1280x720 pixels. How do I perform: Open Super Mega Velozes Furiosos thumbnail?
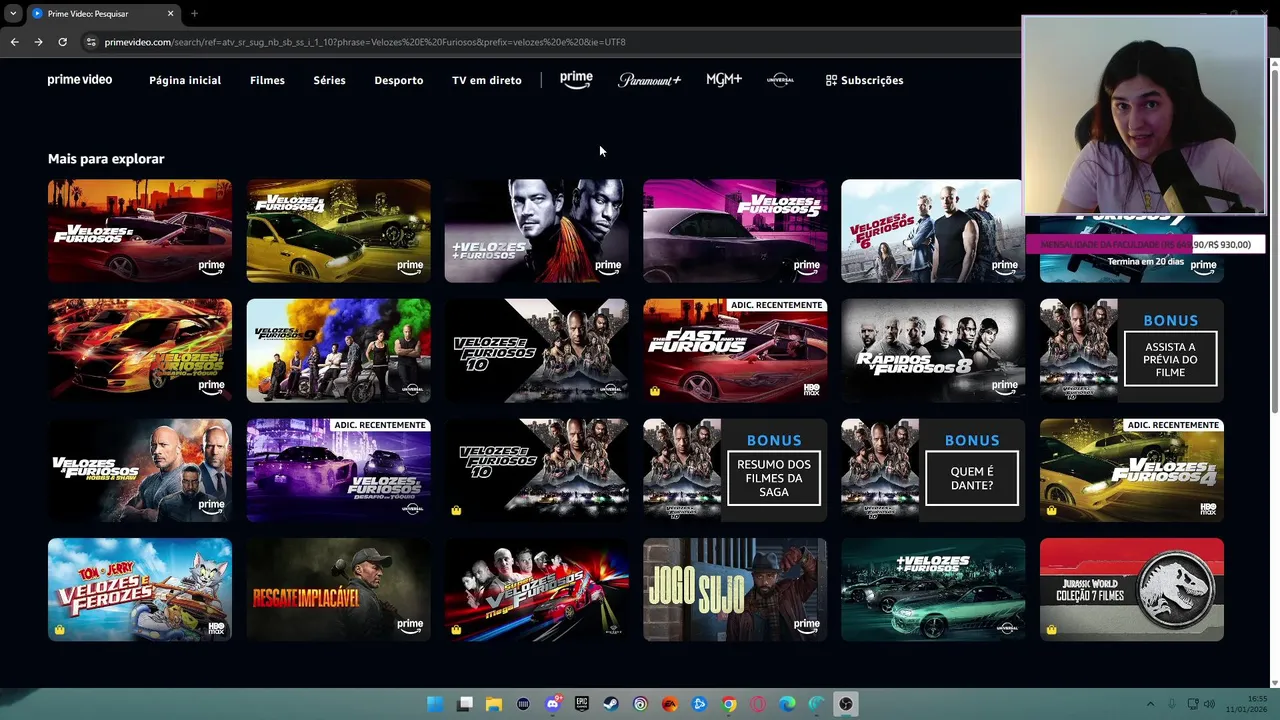pos(537,590)
